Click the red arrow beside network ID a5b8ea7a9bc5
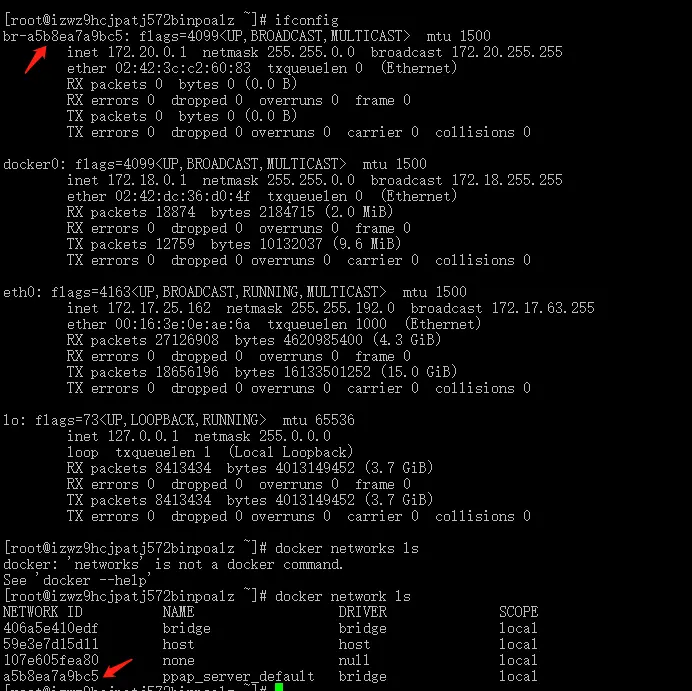Screen dimensions: 692x691 coord(117,668)
